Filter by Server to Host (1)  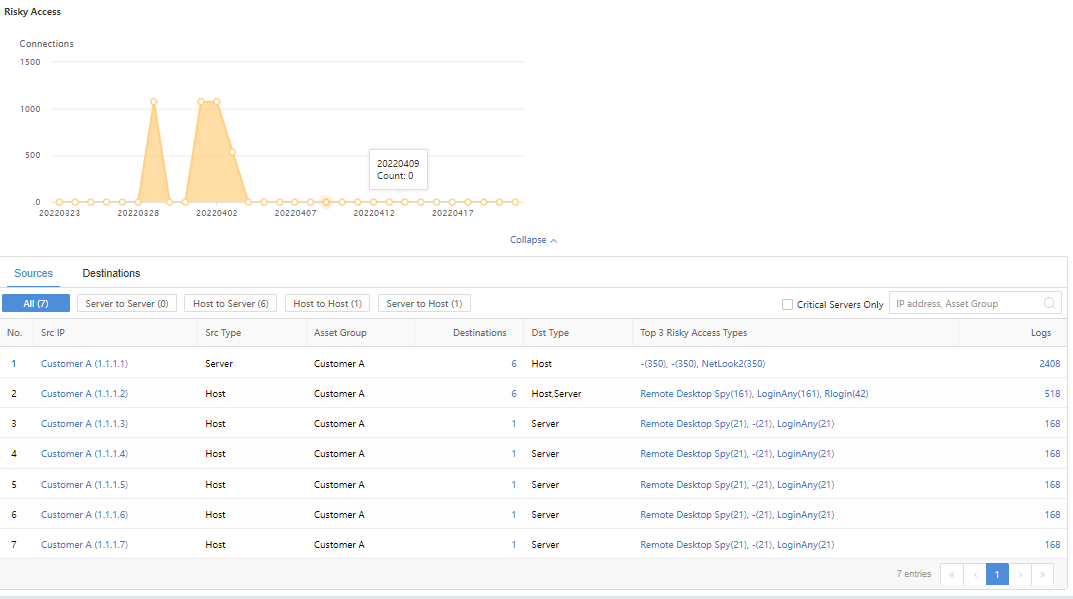(424, 303)
